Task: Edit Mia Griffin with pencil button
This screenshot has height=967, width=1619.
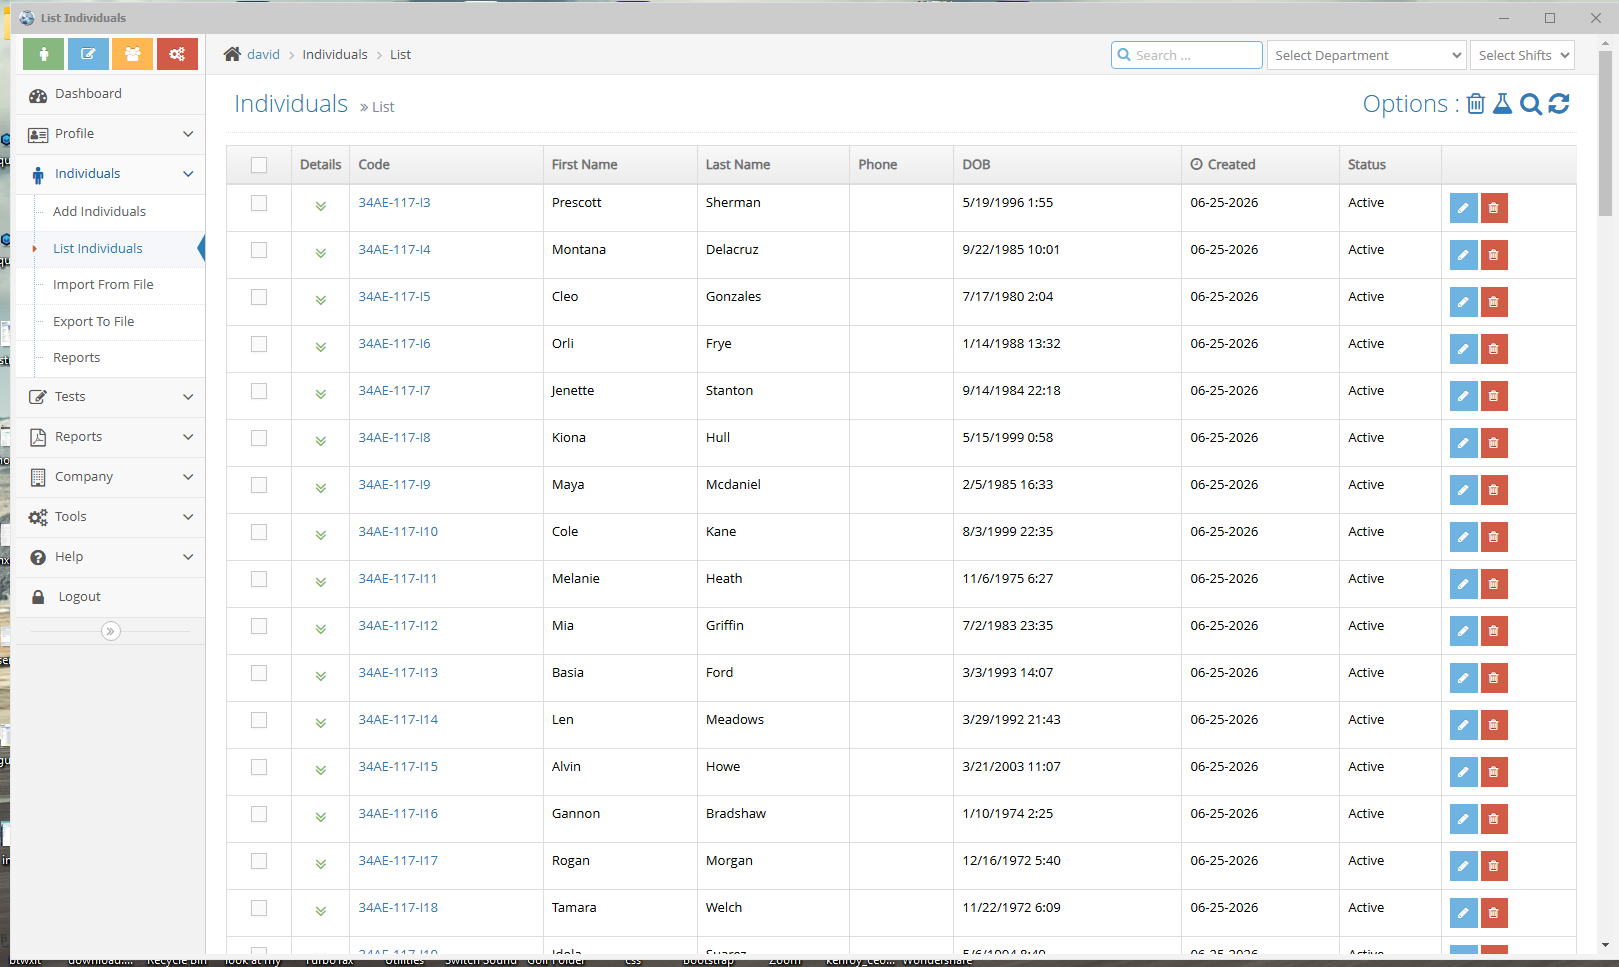Action: pos(1463,631)
